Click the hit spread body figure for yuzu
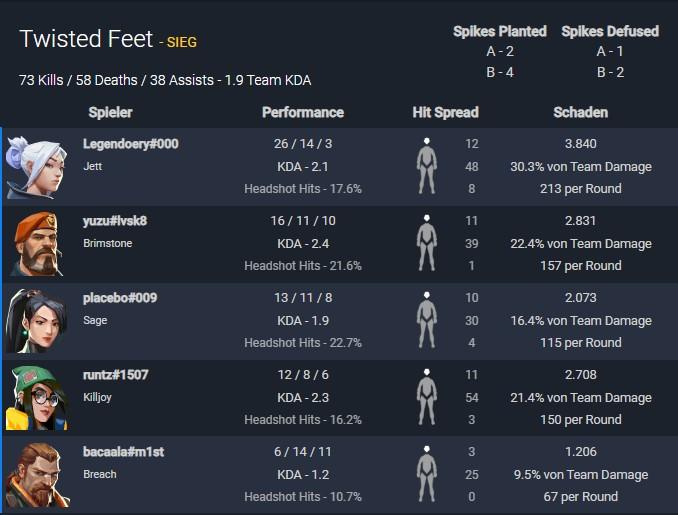Viewport: 678px width, 515px height. click(x=427, y=243)
